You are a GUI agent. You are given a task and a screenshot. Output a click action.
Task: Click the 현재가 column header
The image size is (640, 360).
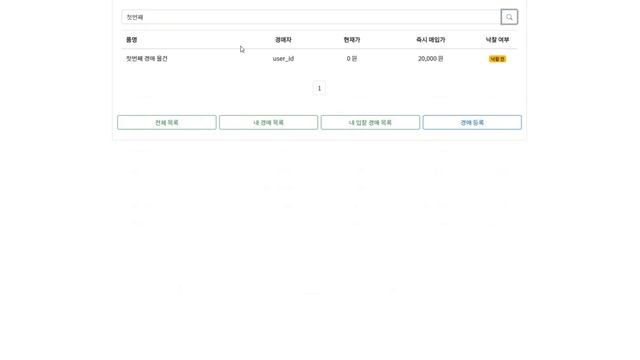pyautogui.click(x=351, y=40)
